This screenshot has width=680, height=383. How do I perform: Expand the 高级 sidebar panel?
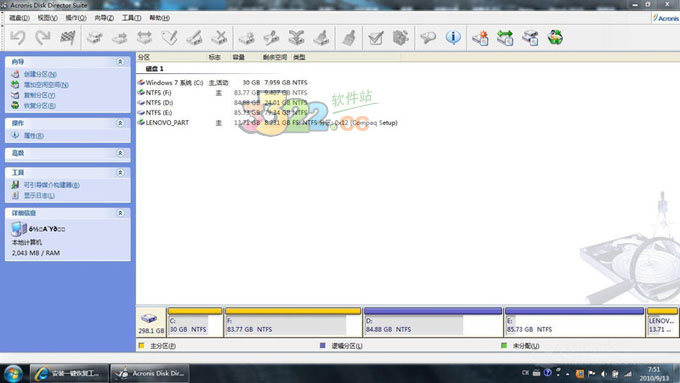point(120,153)
